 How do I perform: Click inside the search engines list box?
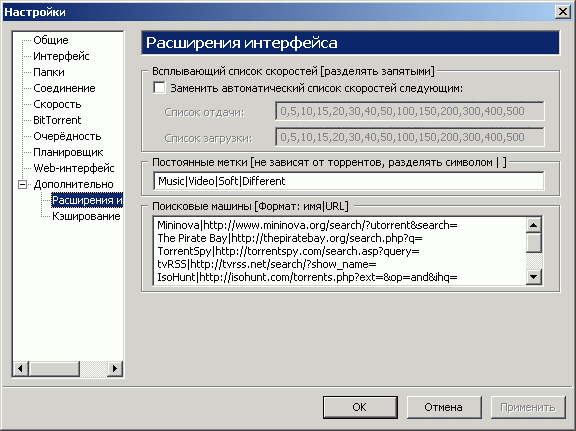click(x=340, y=251)
